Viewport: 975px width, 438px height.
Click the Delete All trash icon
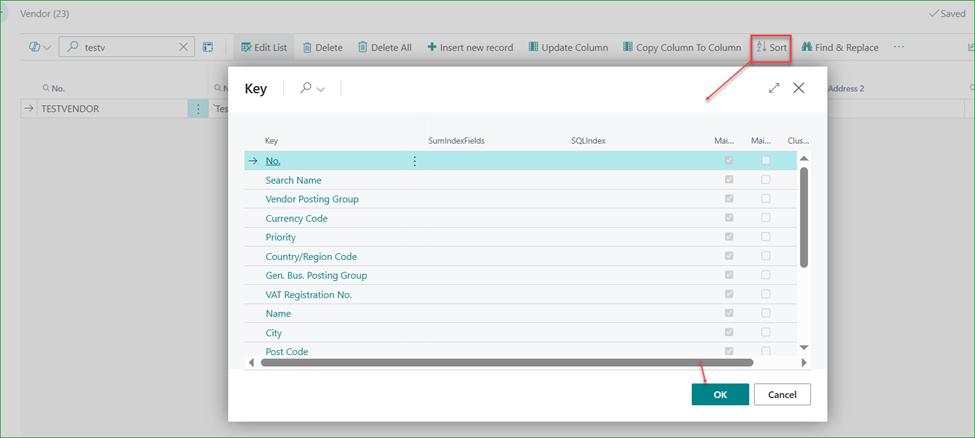tap(363, 47)
